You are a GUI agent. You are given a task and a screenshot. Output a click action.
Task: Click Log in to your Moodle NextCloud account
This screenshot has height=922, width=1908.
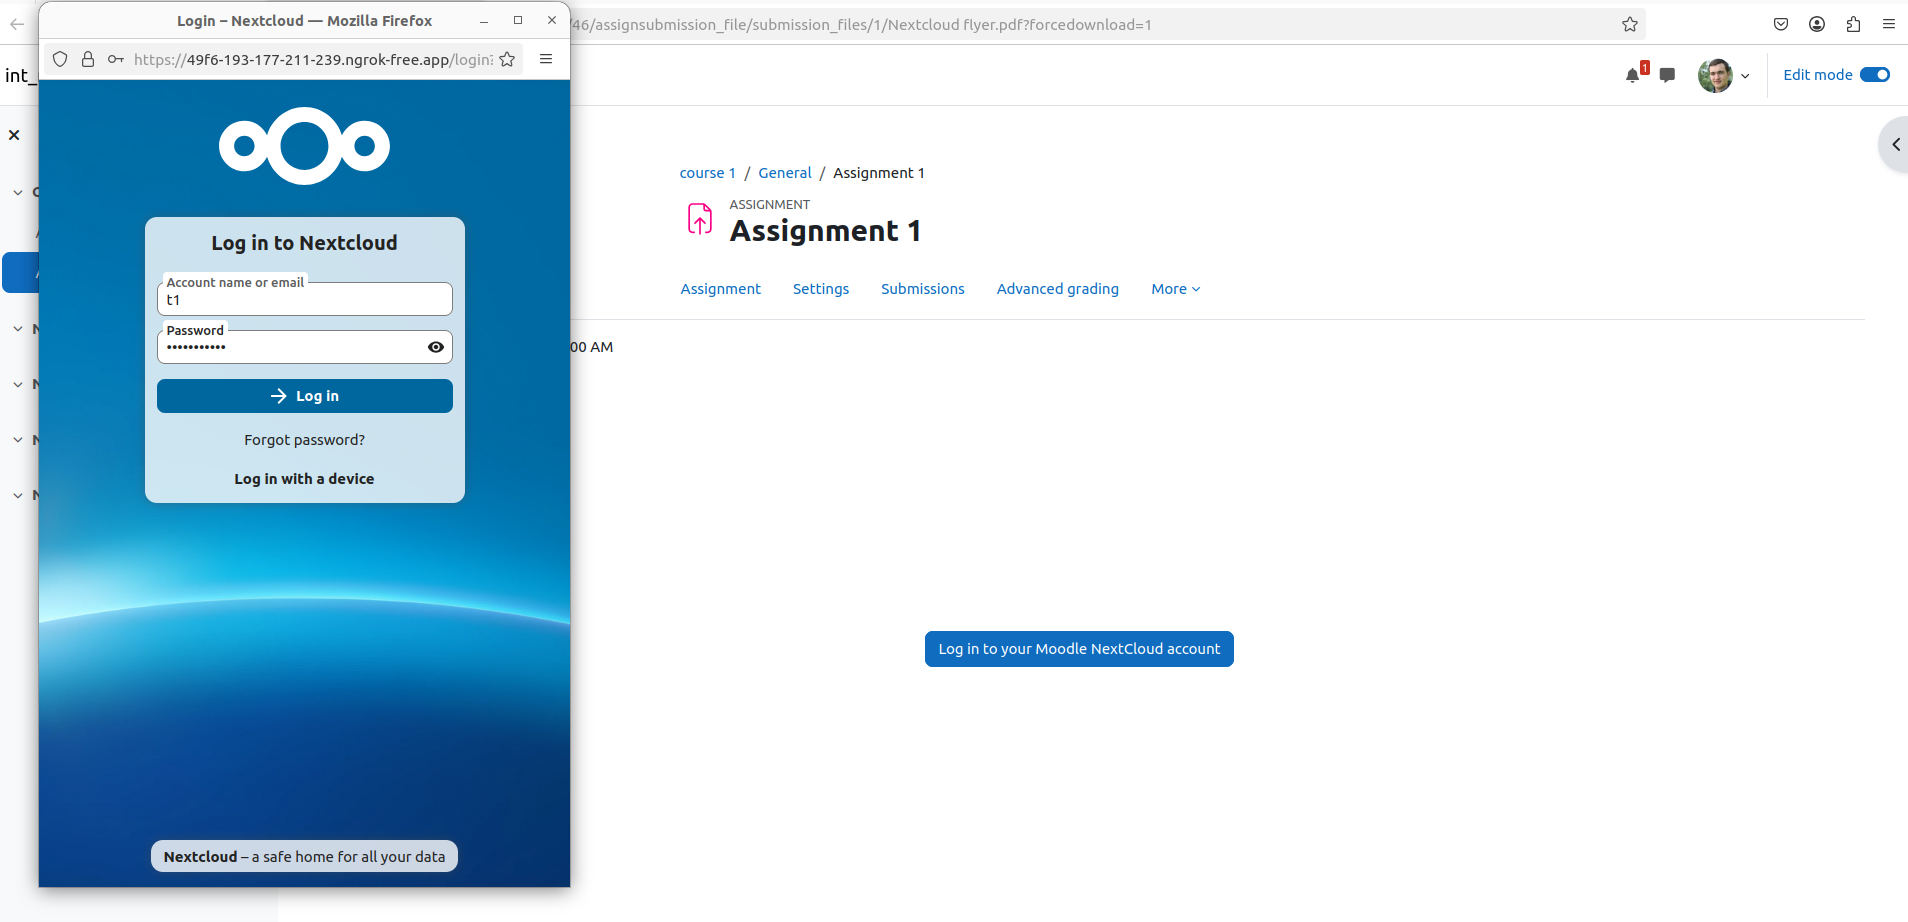1079,649
